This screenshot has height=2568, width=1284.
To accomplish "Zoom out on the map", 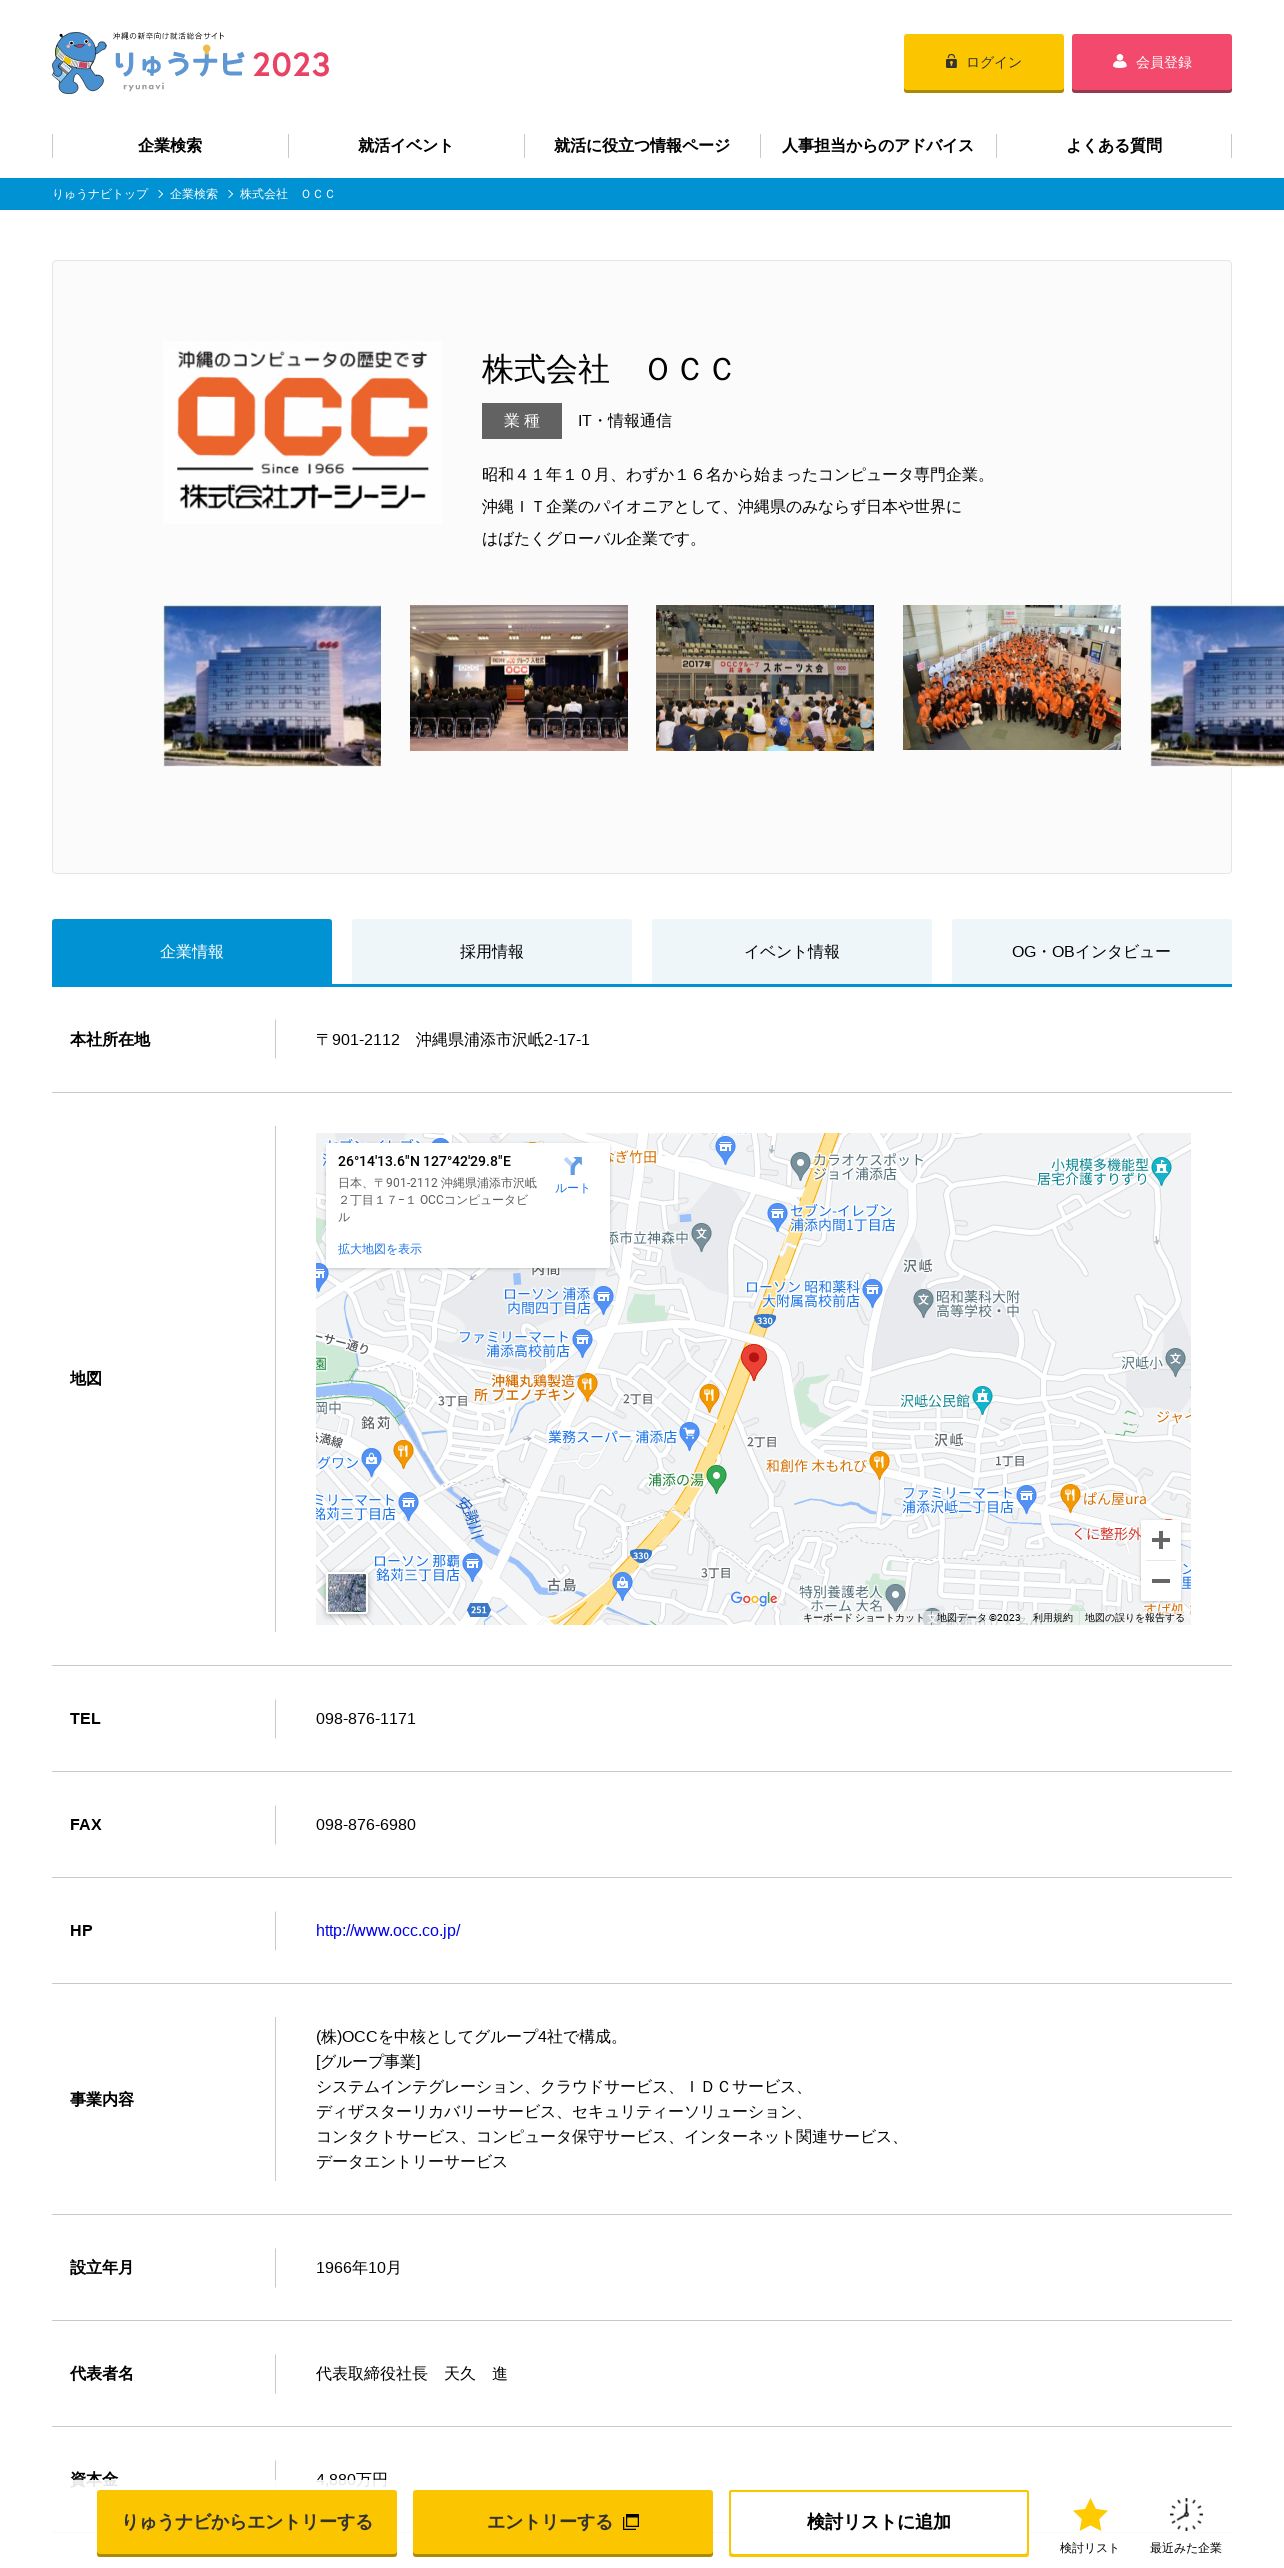I will tap(1161, 1581).
